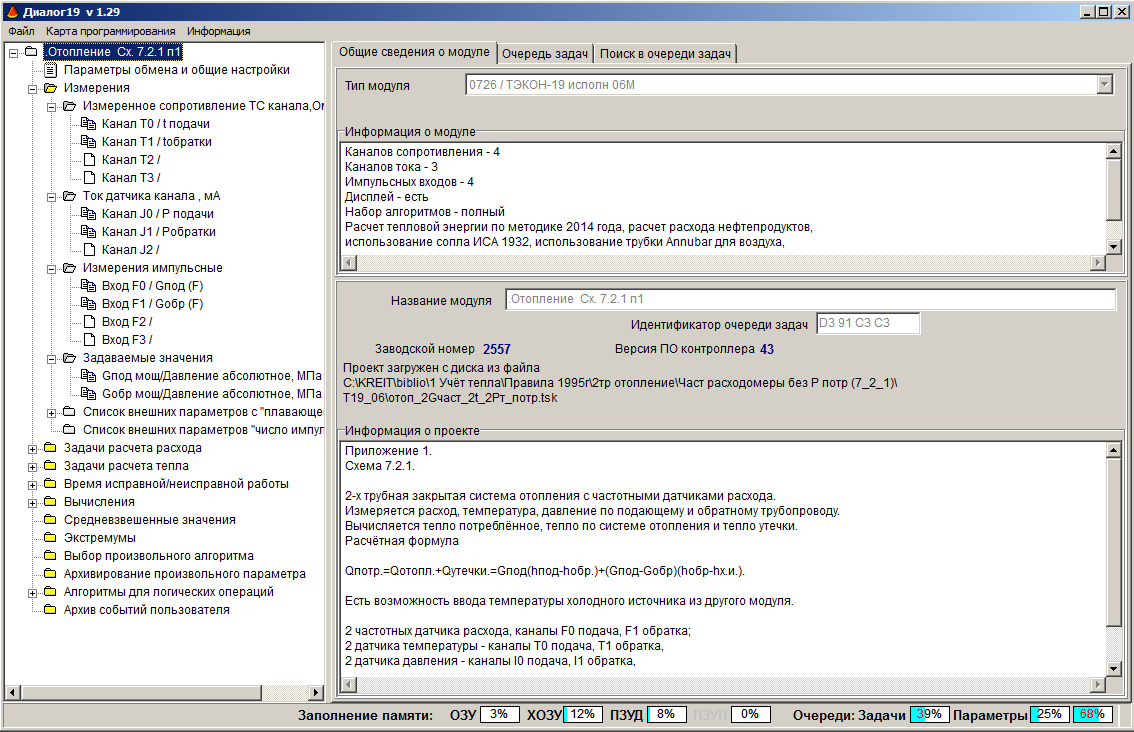Screen dimensions: 1134x732
Task: Click the scroll-down arrow in Информация о проекте
Action: pos(1111,668)
